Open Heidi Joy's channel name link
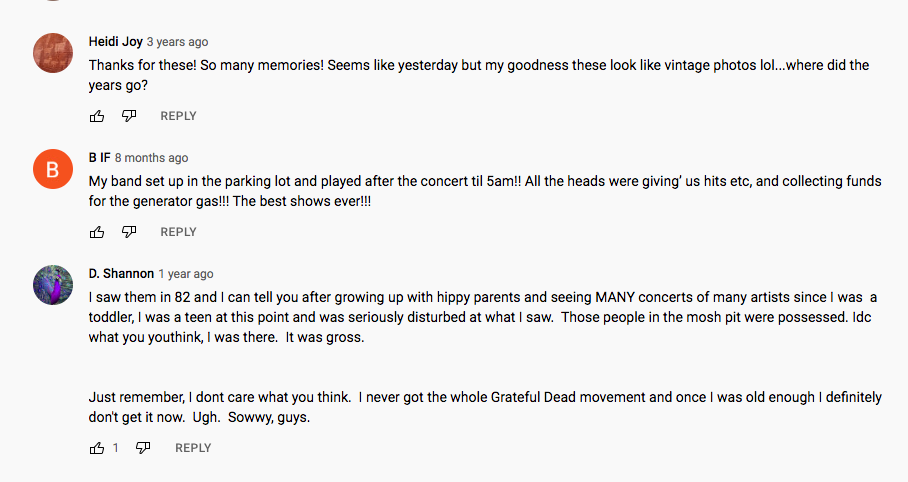The height and width of the screenshot is (482, 908). (115, 42)
